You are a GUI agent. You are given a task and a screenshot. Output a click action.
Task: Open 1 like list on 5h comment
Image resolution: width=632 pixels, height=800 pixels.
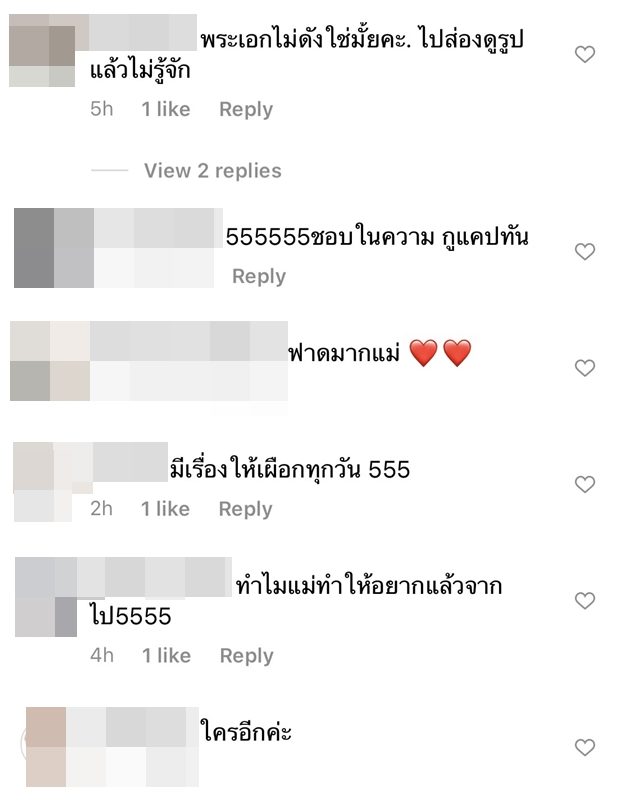coord(166,109)
